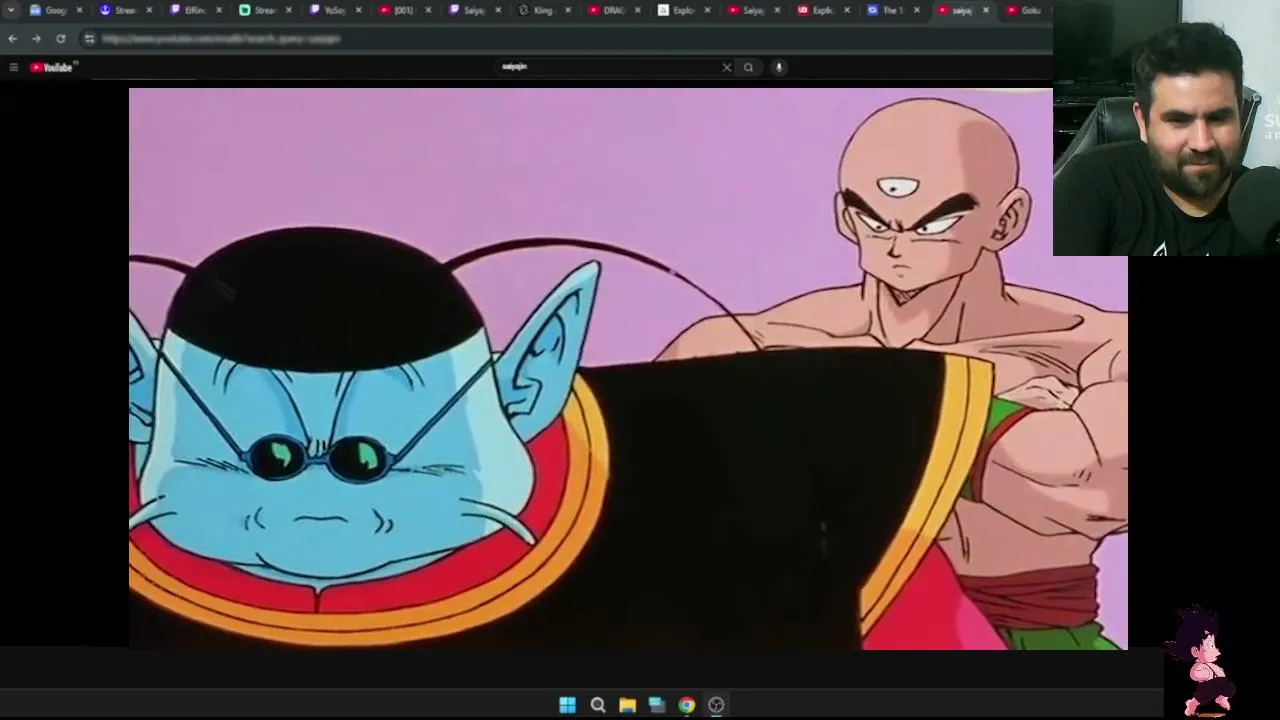The height and width of the screenshot is (720, 1280).
Task: Open the Windows Start menu
Action: [x=567, y=705]
